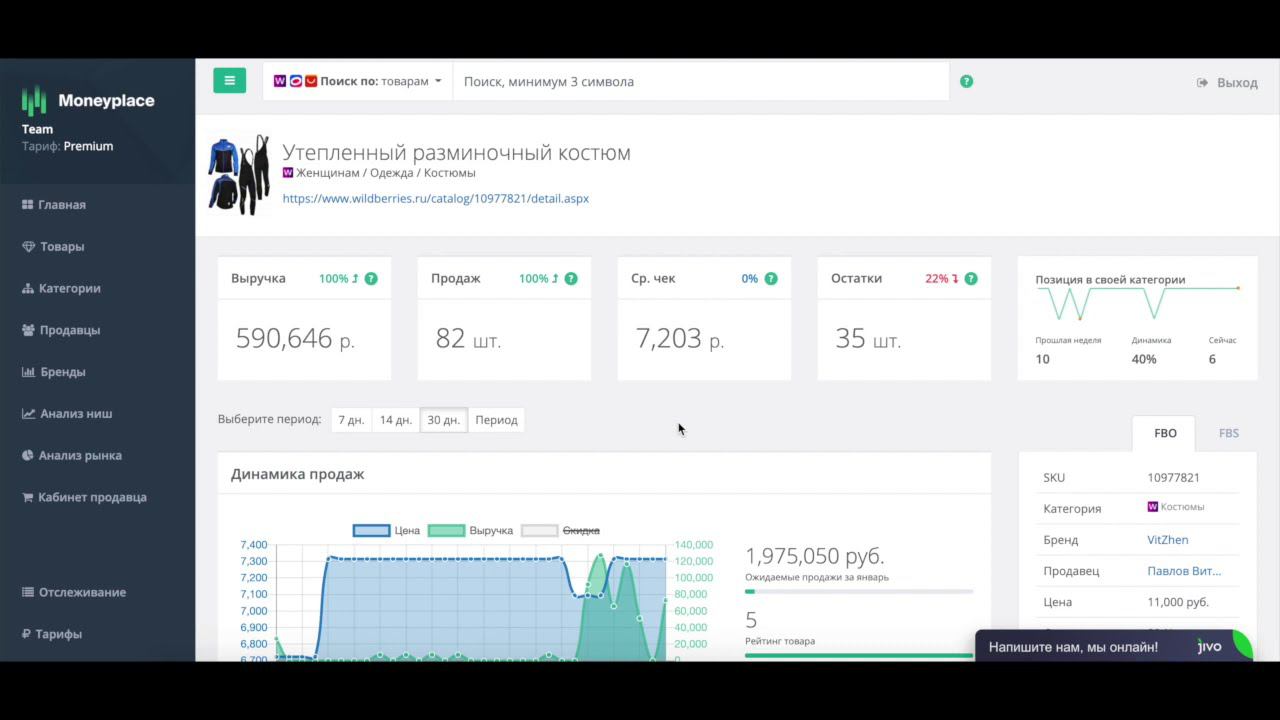The image size is (1280, 720).
Task: Toggle the Цена series in chart legend
Action: click(x=385, y=530)
